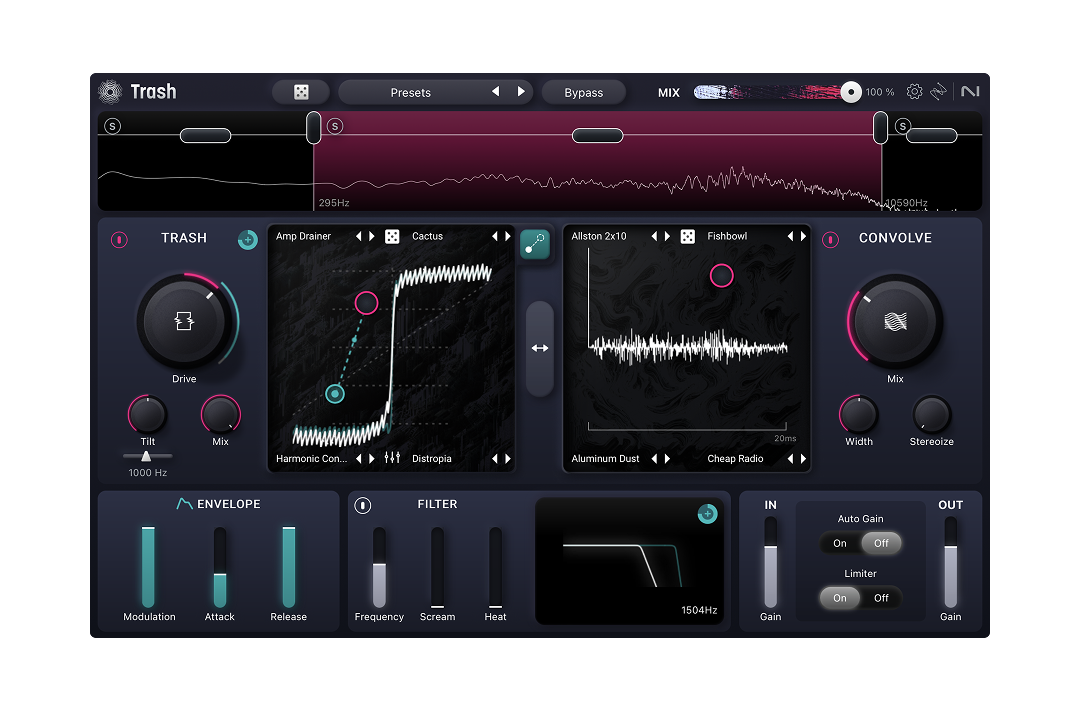The image size is (1080, 710).
Task: Toggle the Trash module power button
Action: (x=119, y=239)
